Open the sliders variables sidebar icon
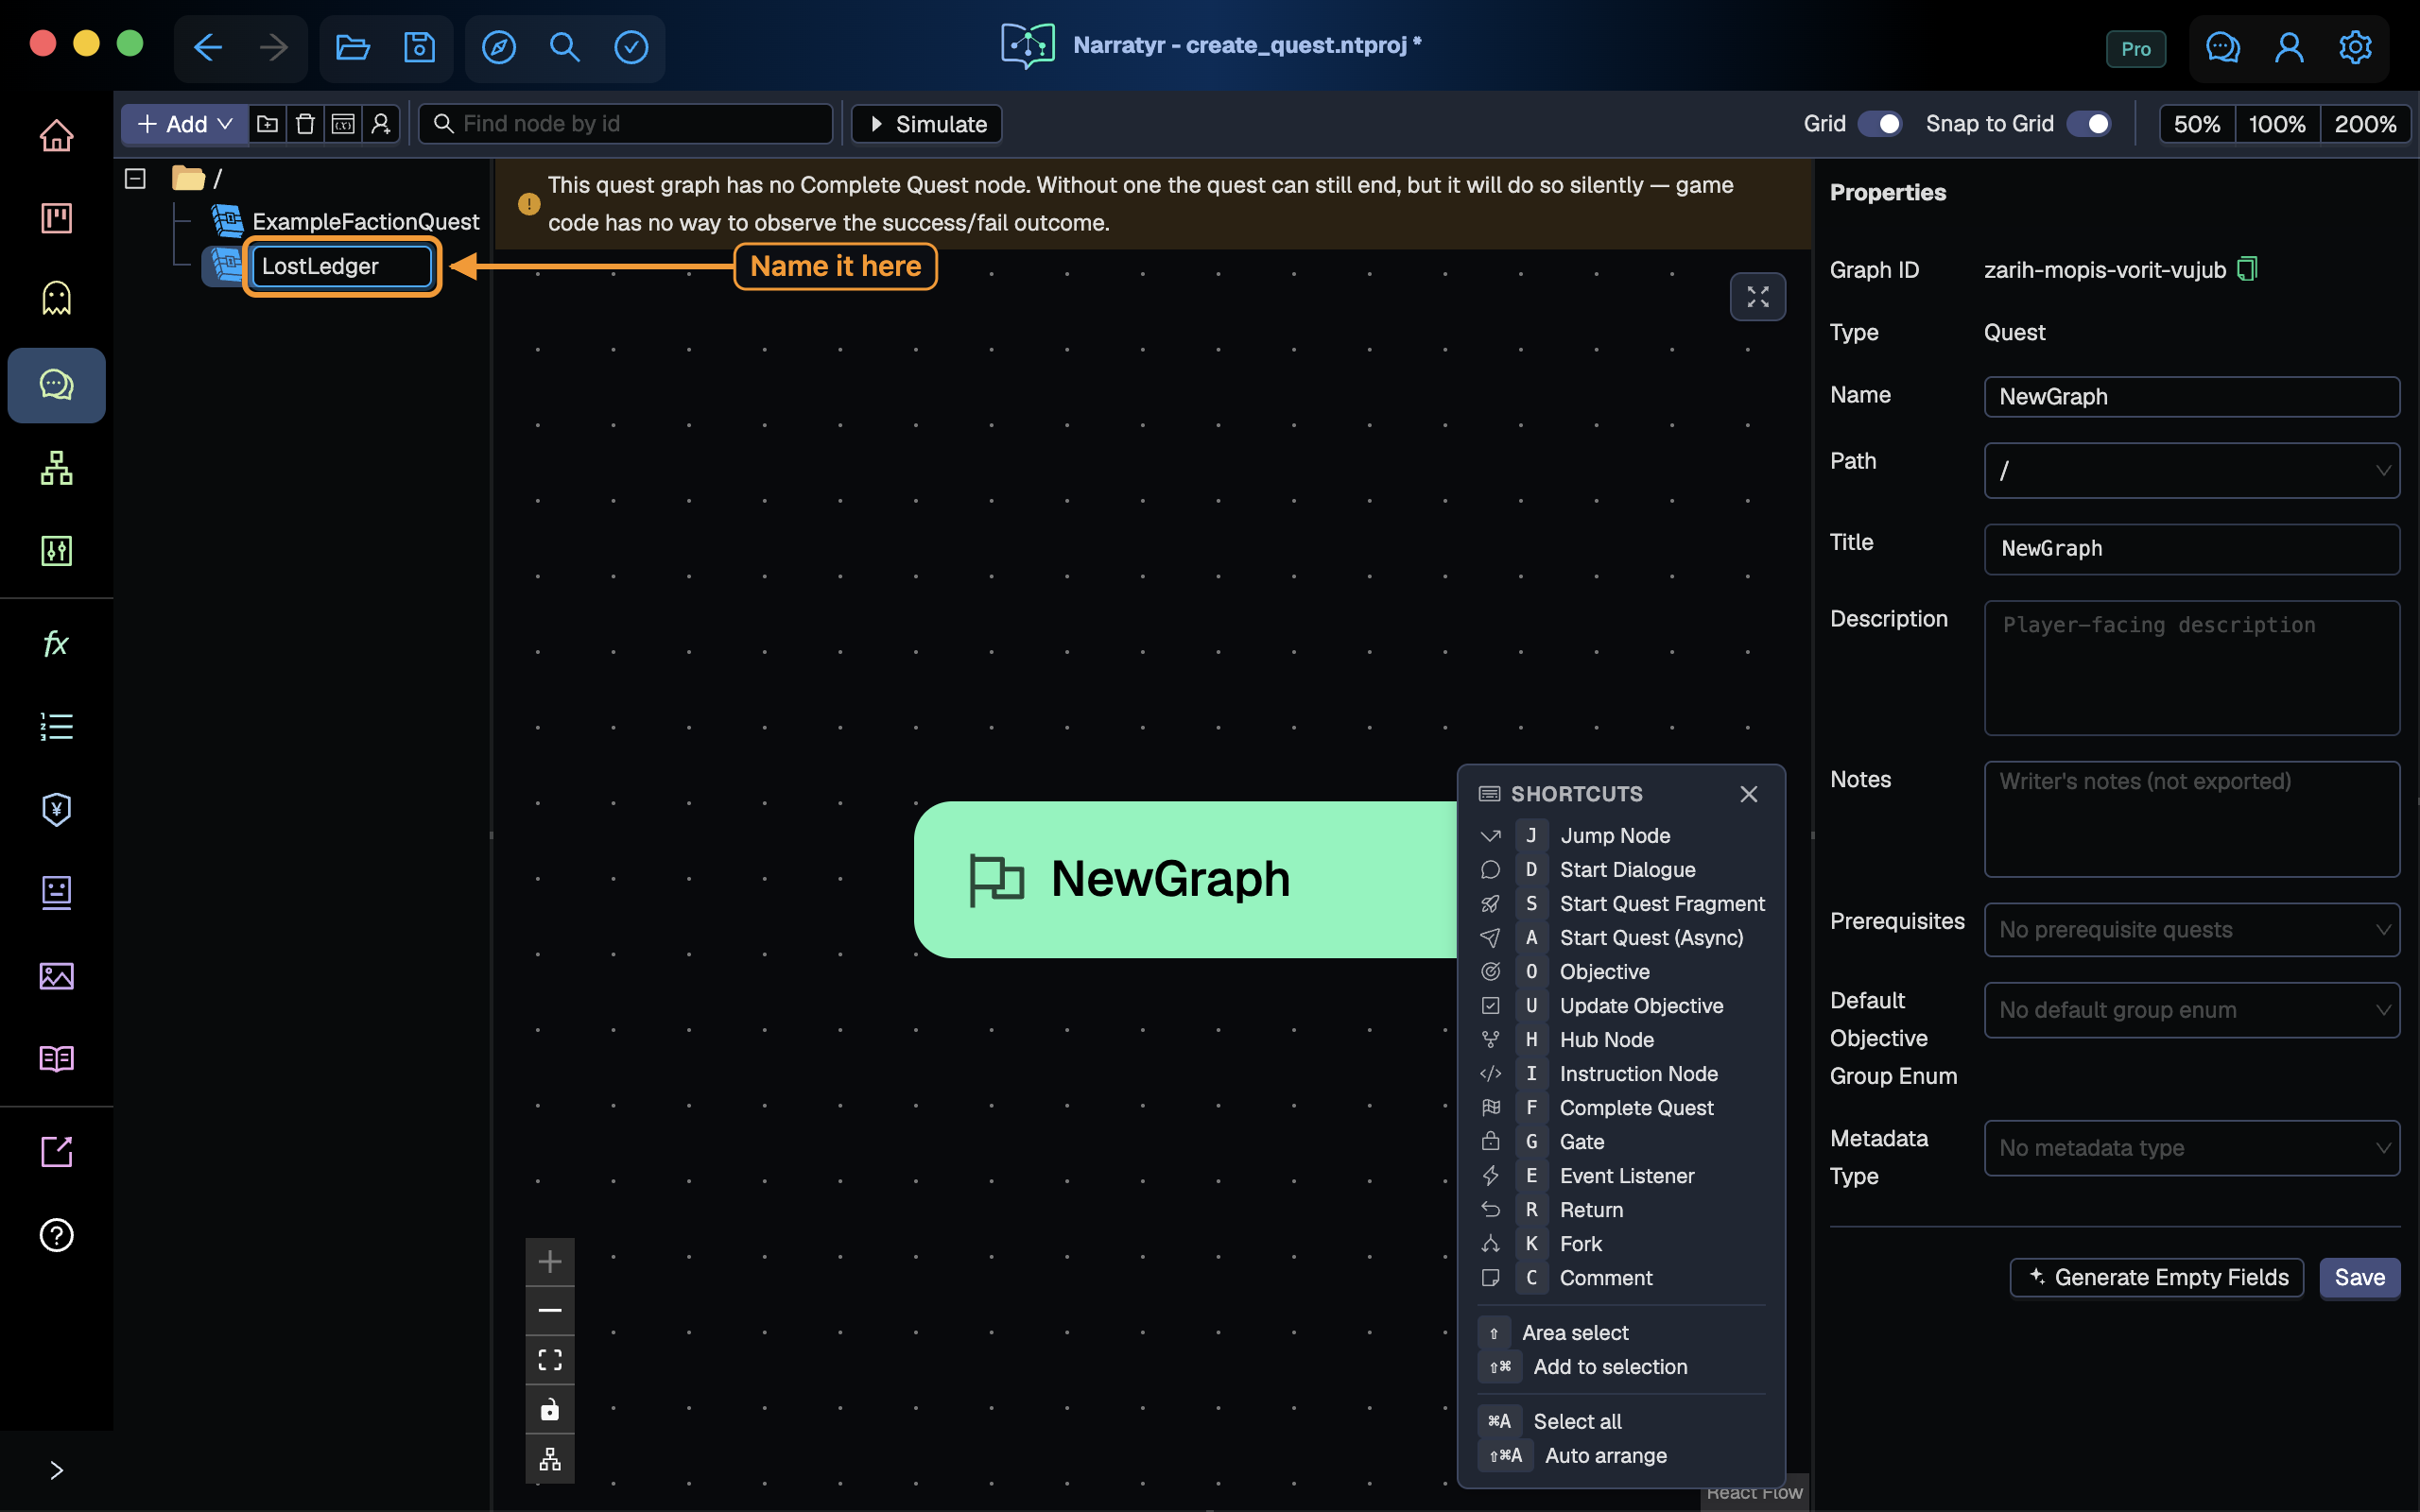 click(56, 550)
